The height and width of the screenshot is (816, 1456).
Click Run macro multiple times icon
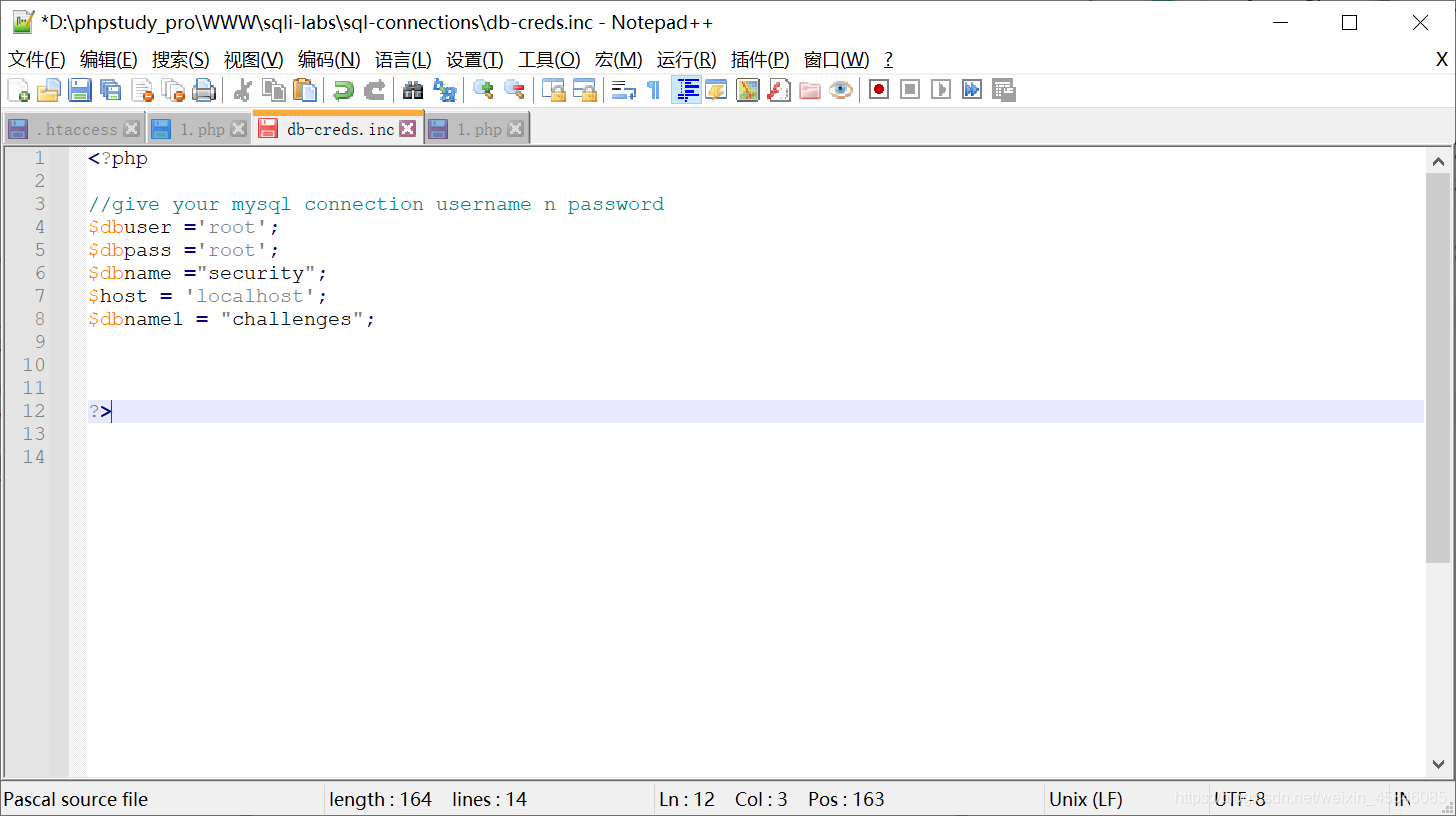972,90
